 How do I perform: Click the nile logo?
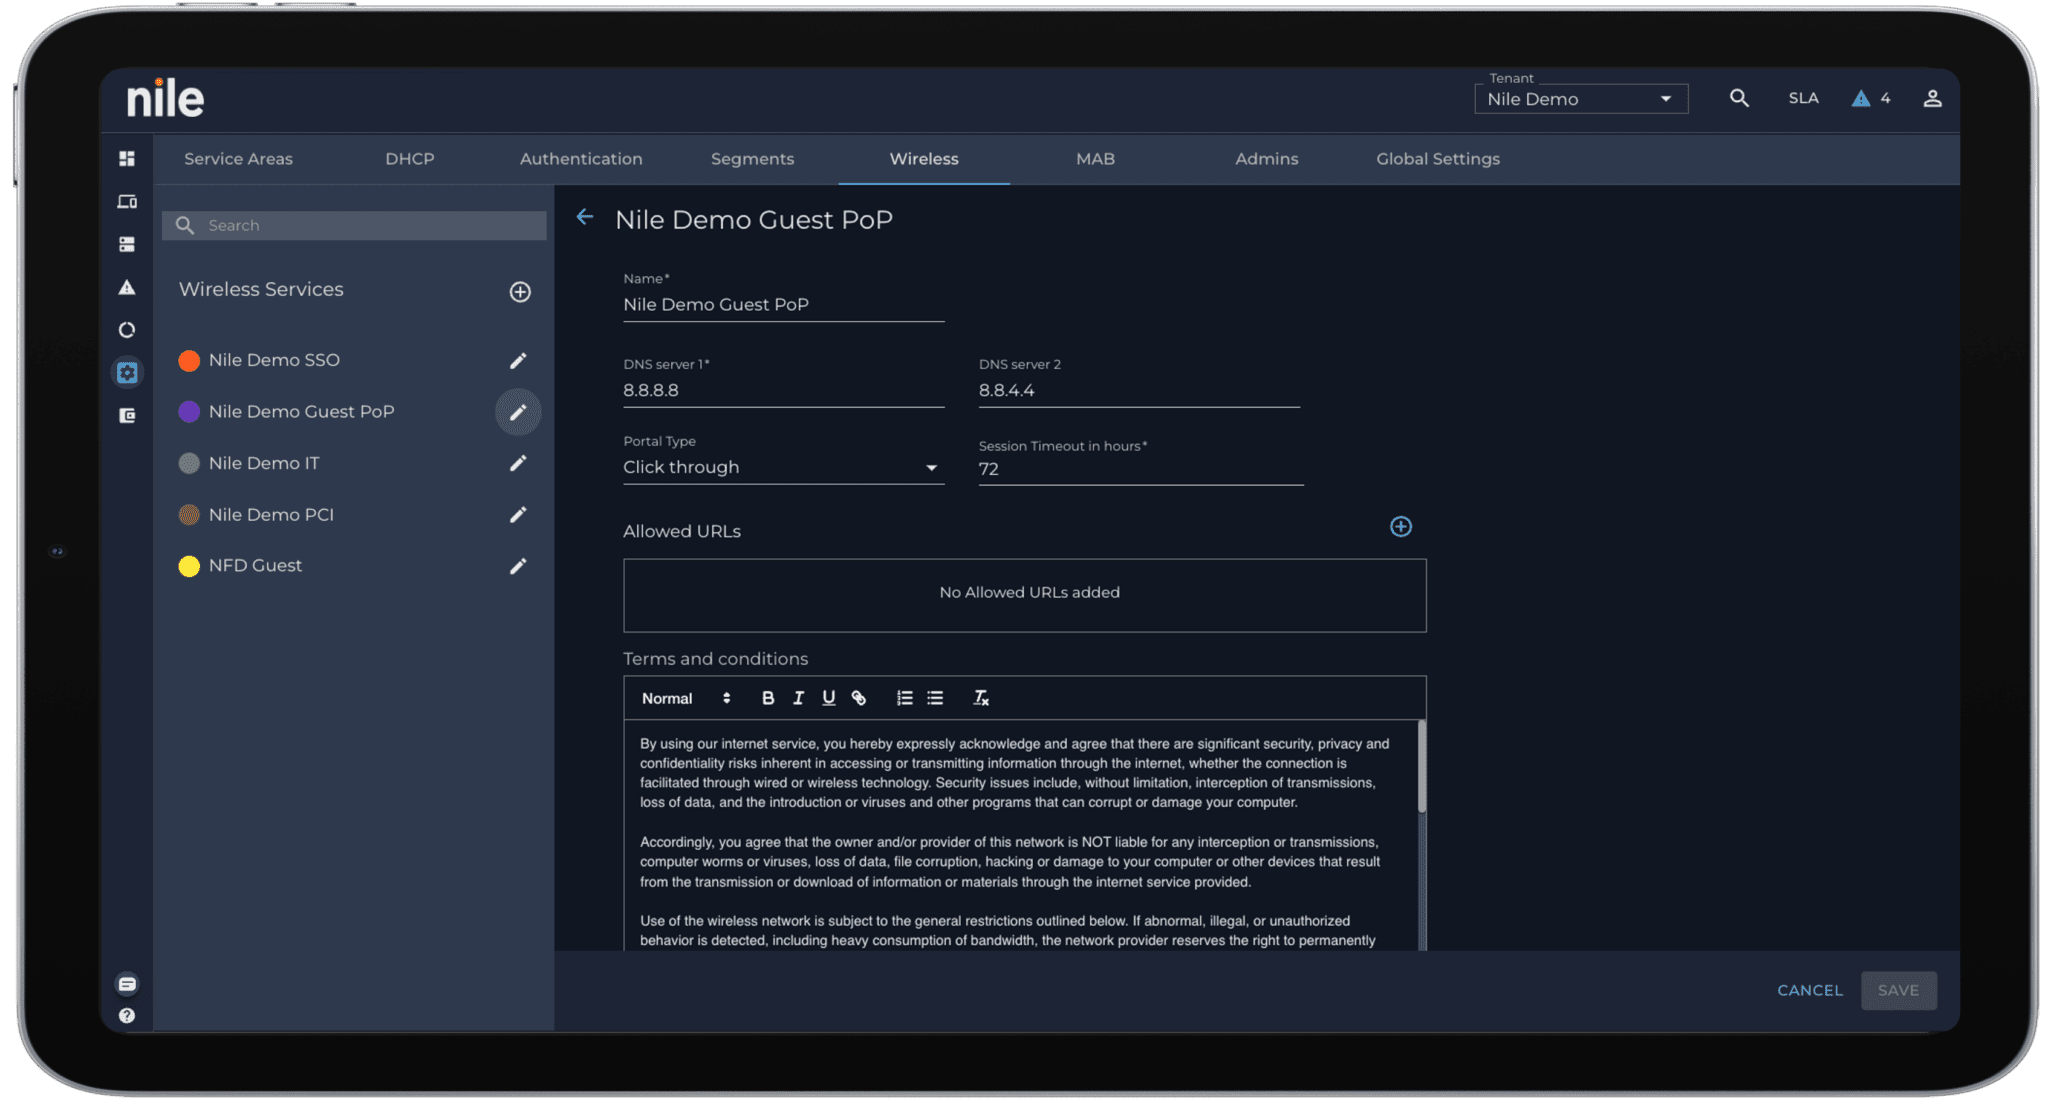coord(165,99)
